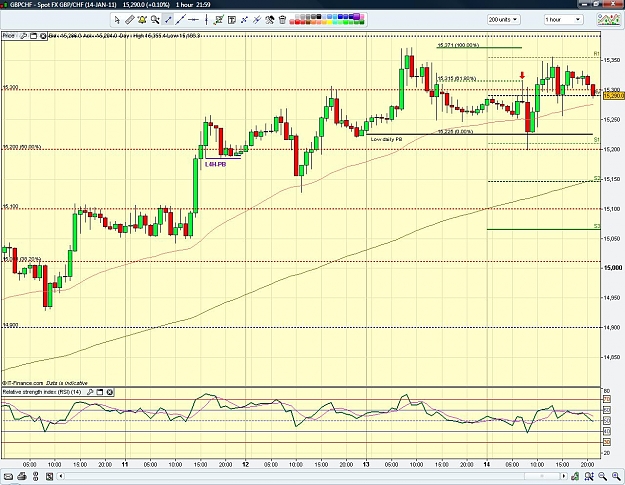Viewport: 625px width, 485px height.
Task: Maximize the Price panel window icon
Action: pos(33,36)
